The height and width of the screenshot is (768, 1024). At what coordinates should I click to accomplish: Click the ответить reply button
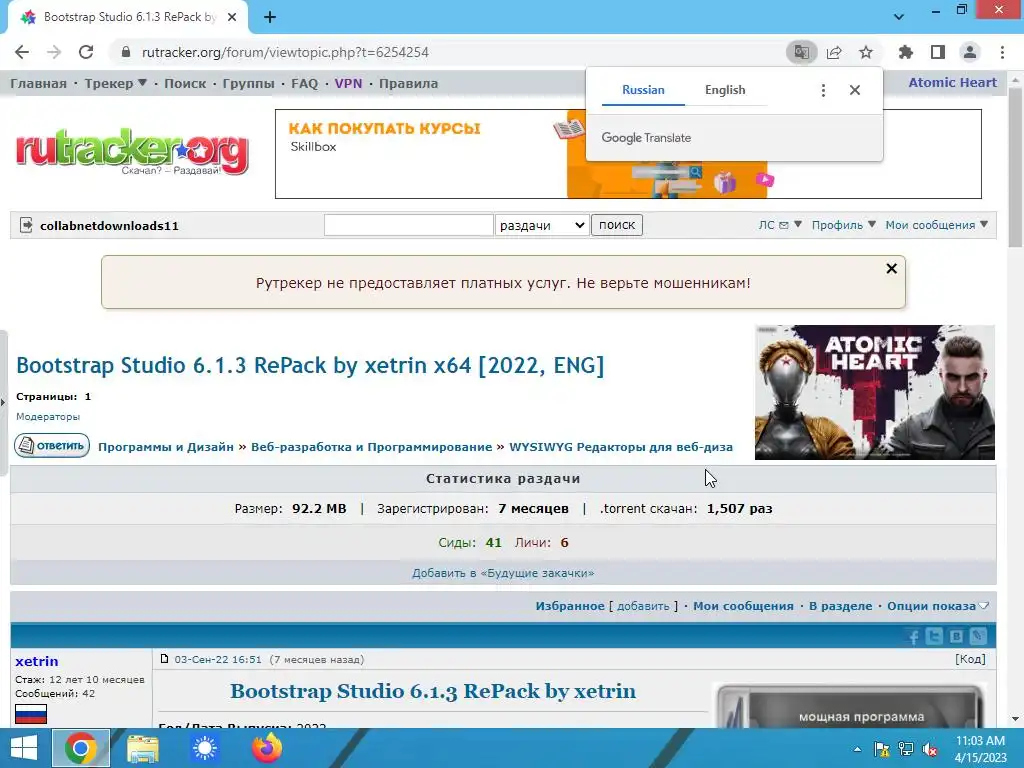(x=52, y=446)
